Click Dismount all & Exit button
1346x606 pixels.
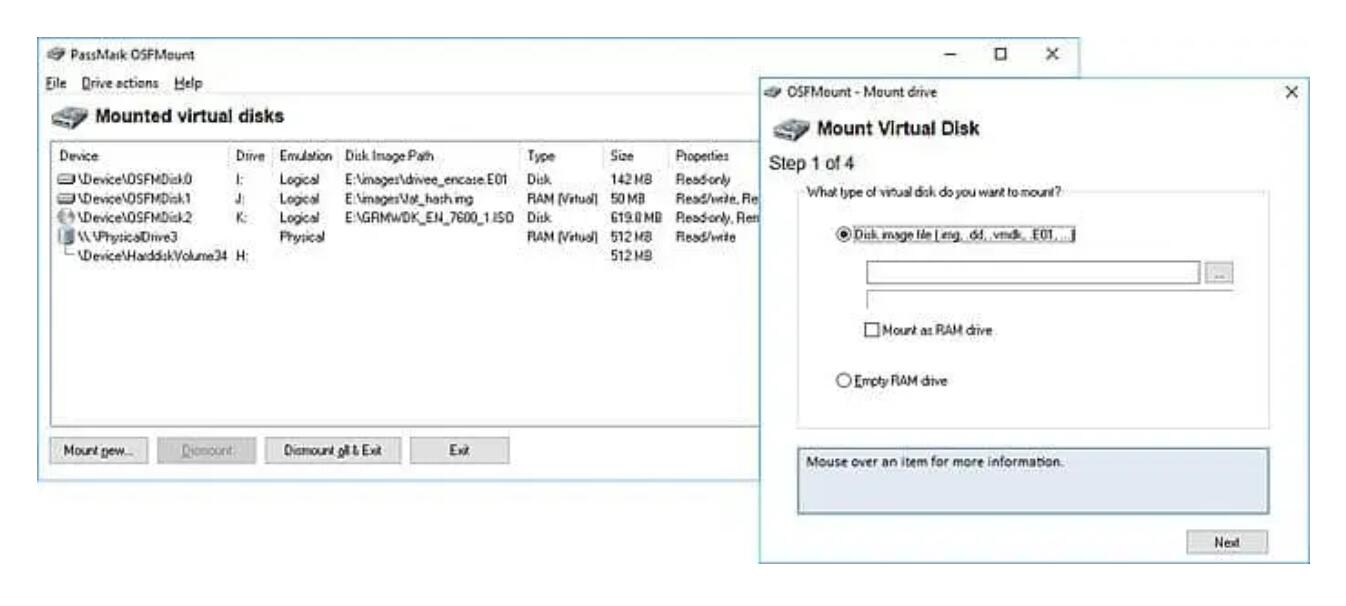tap(334, 451)
